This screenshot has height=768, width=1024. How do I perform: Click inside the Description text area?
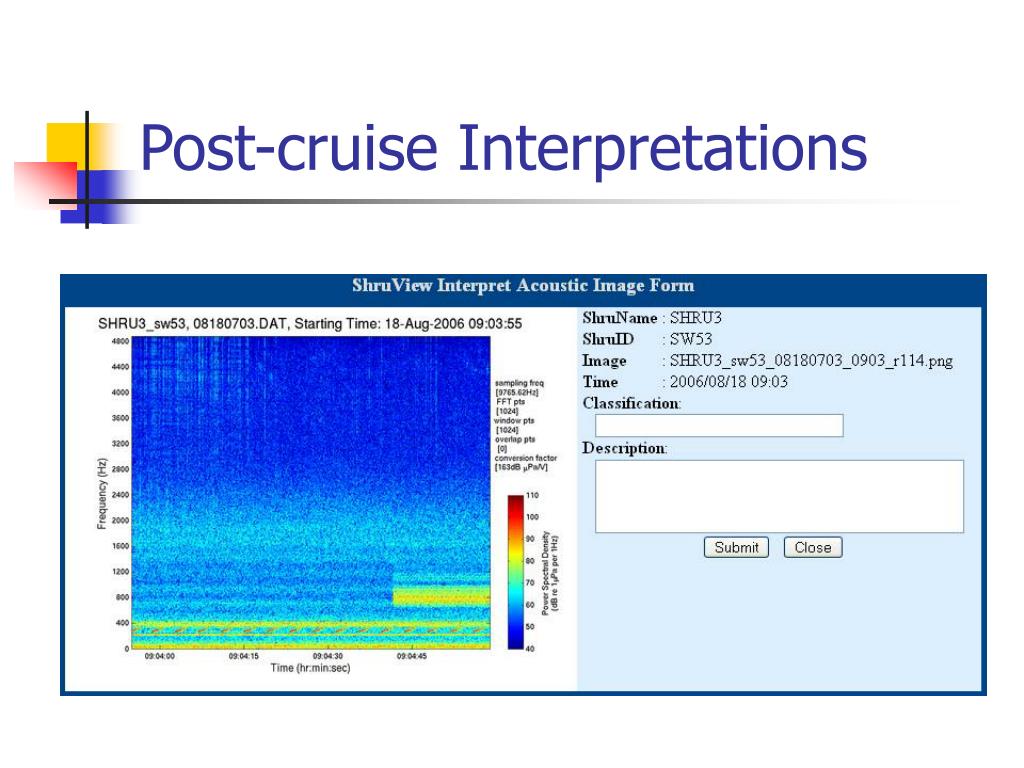[x=779, y=496]
